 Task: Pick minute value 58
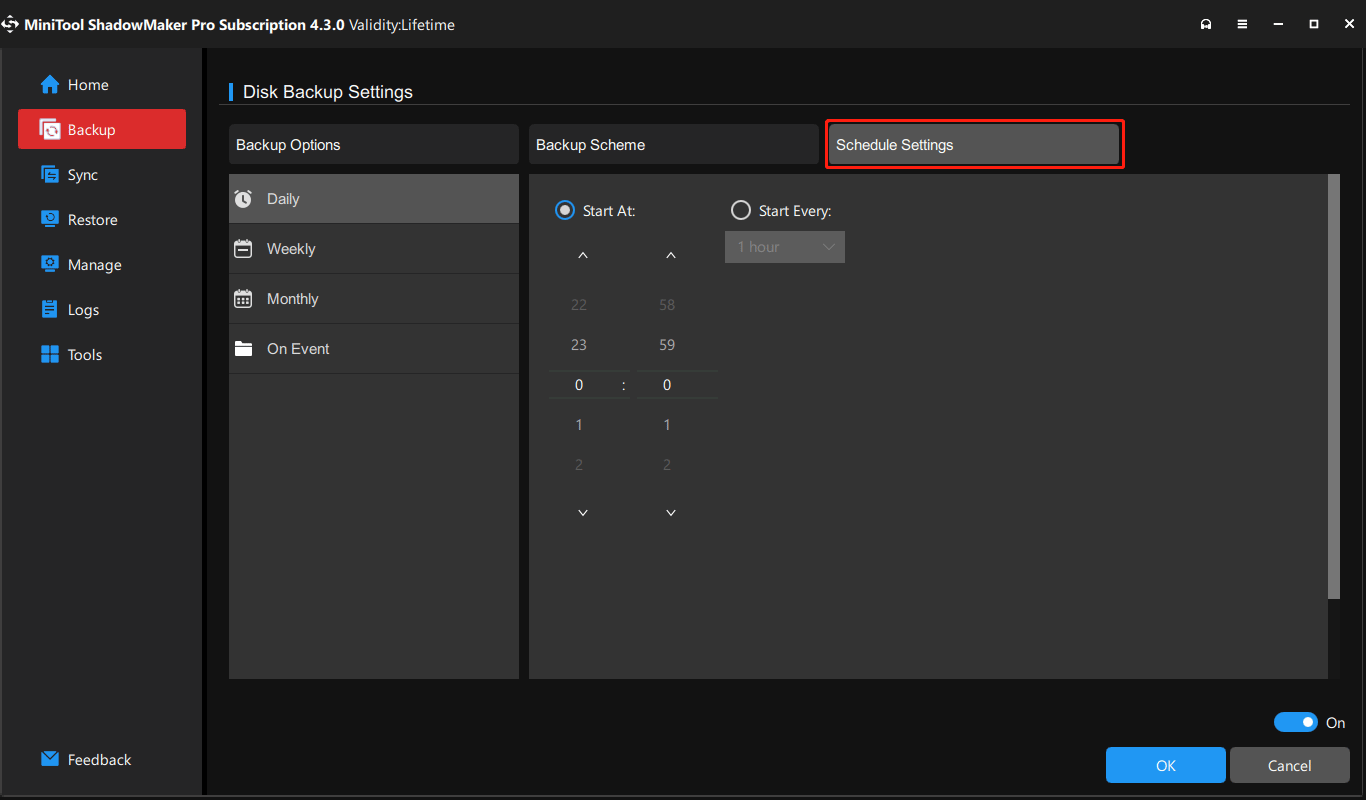pyautogui.click(x=667, y=305)
